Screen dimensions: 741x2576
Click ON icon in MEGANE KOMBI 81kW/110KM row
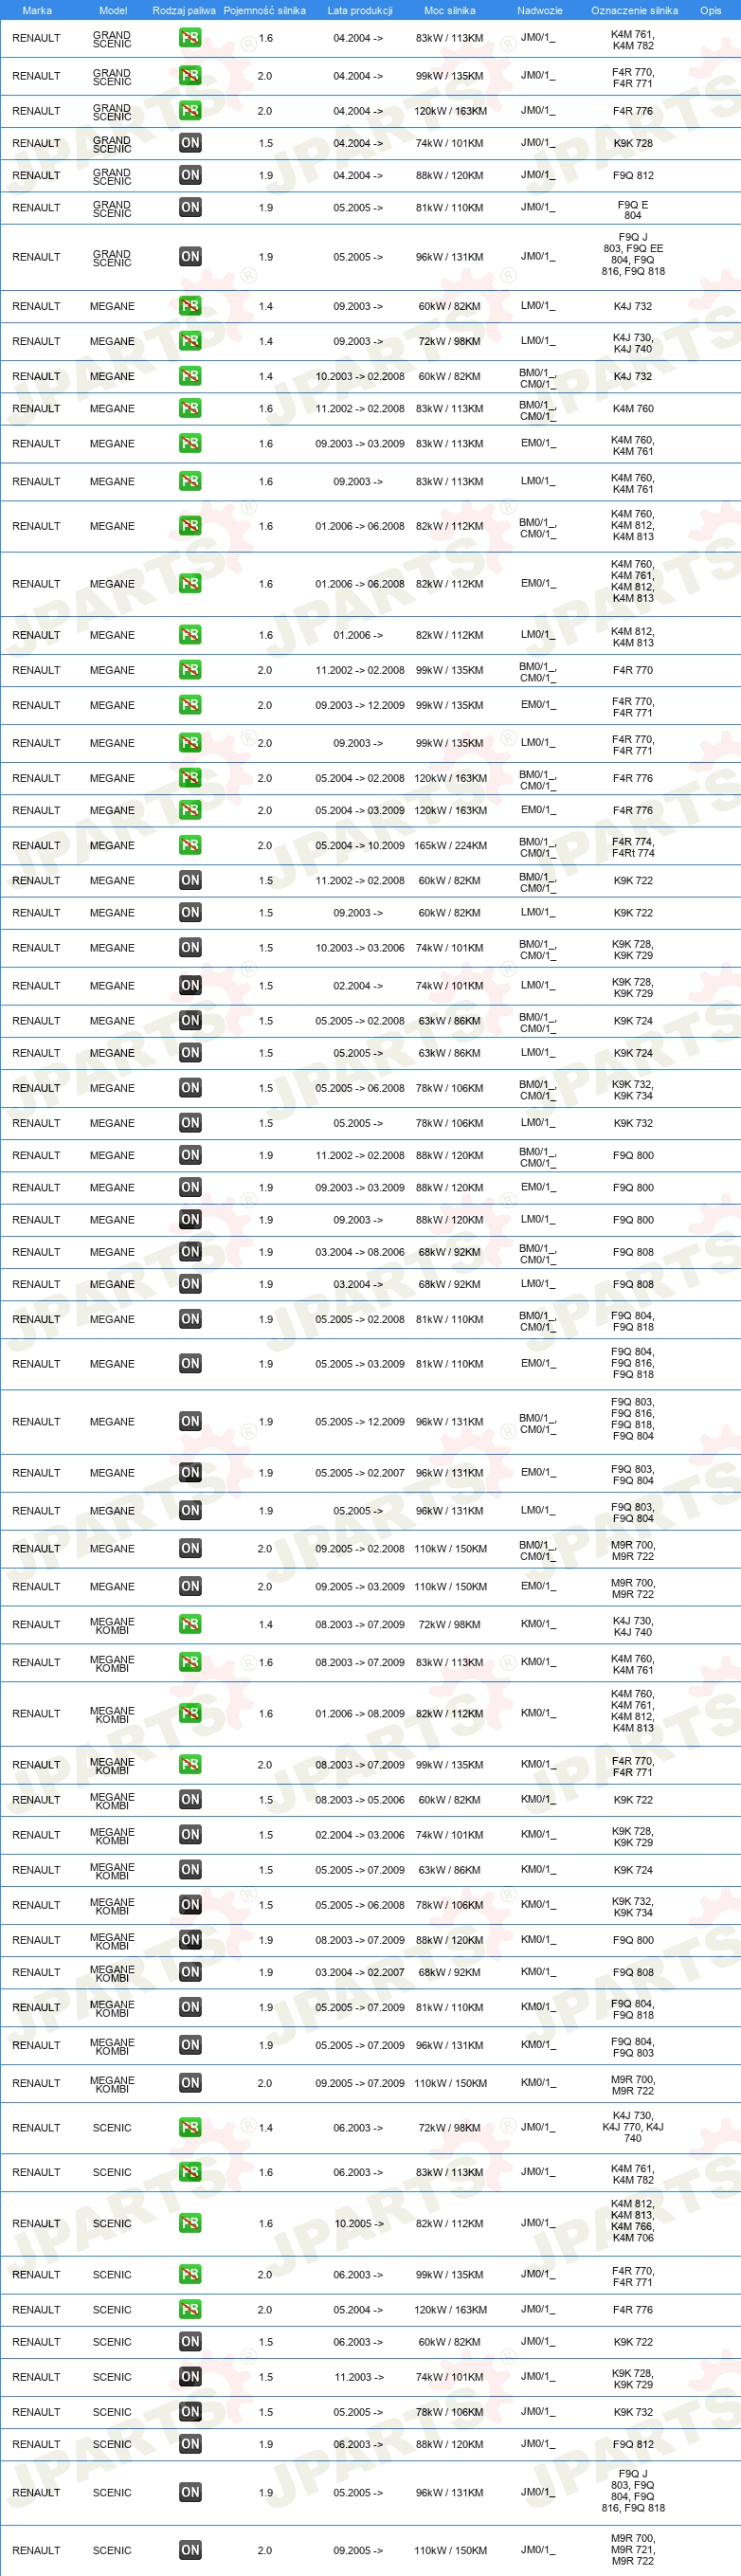point(190,2007)
